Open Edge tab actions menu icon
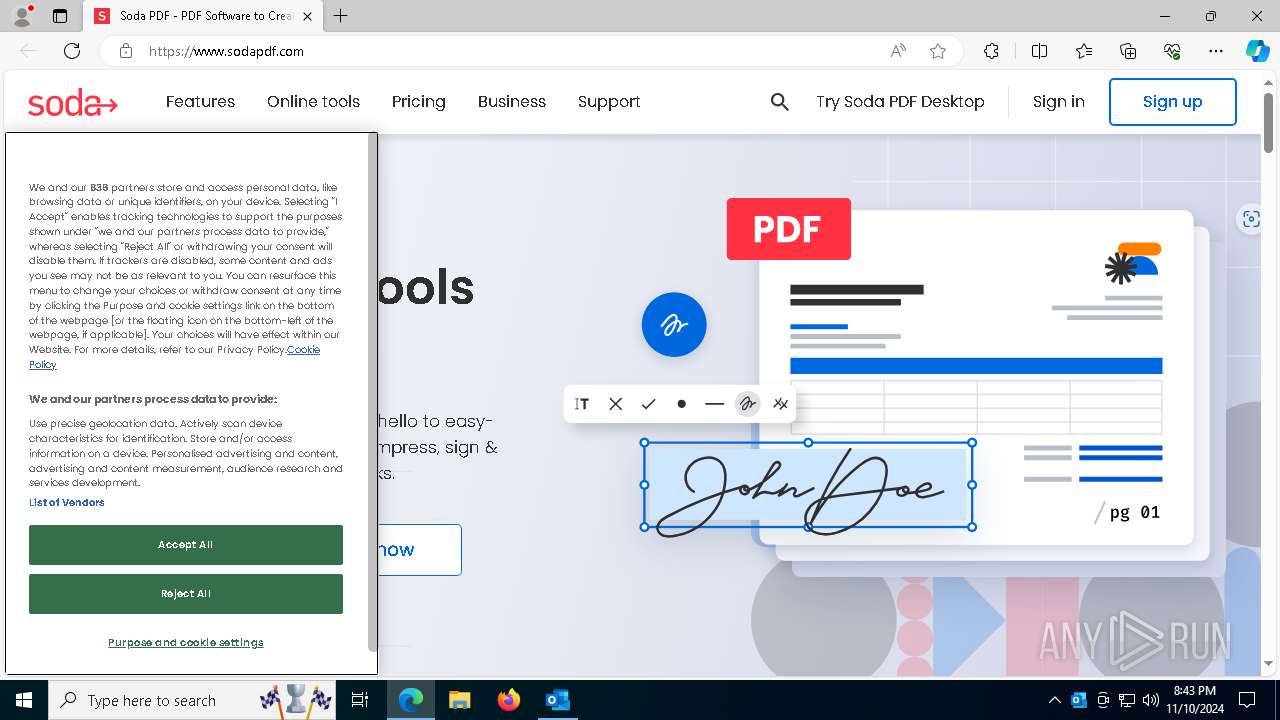This screenshot has height=720, width=1280. click(x=60, y=16)
